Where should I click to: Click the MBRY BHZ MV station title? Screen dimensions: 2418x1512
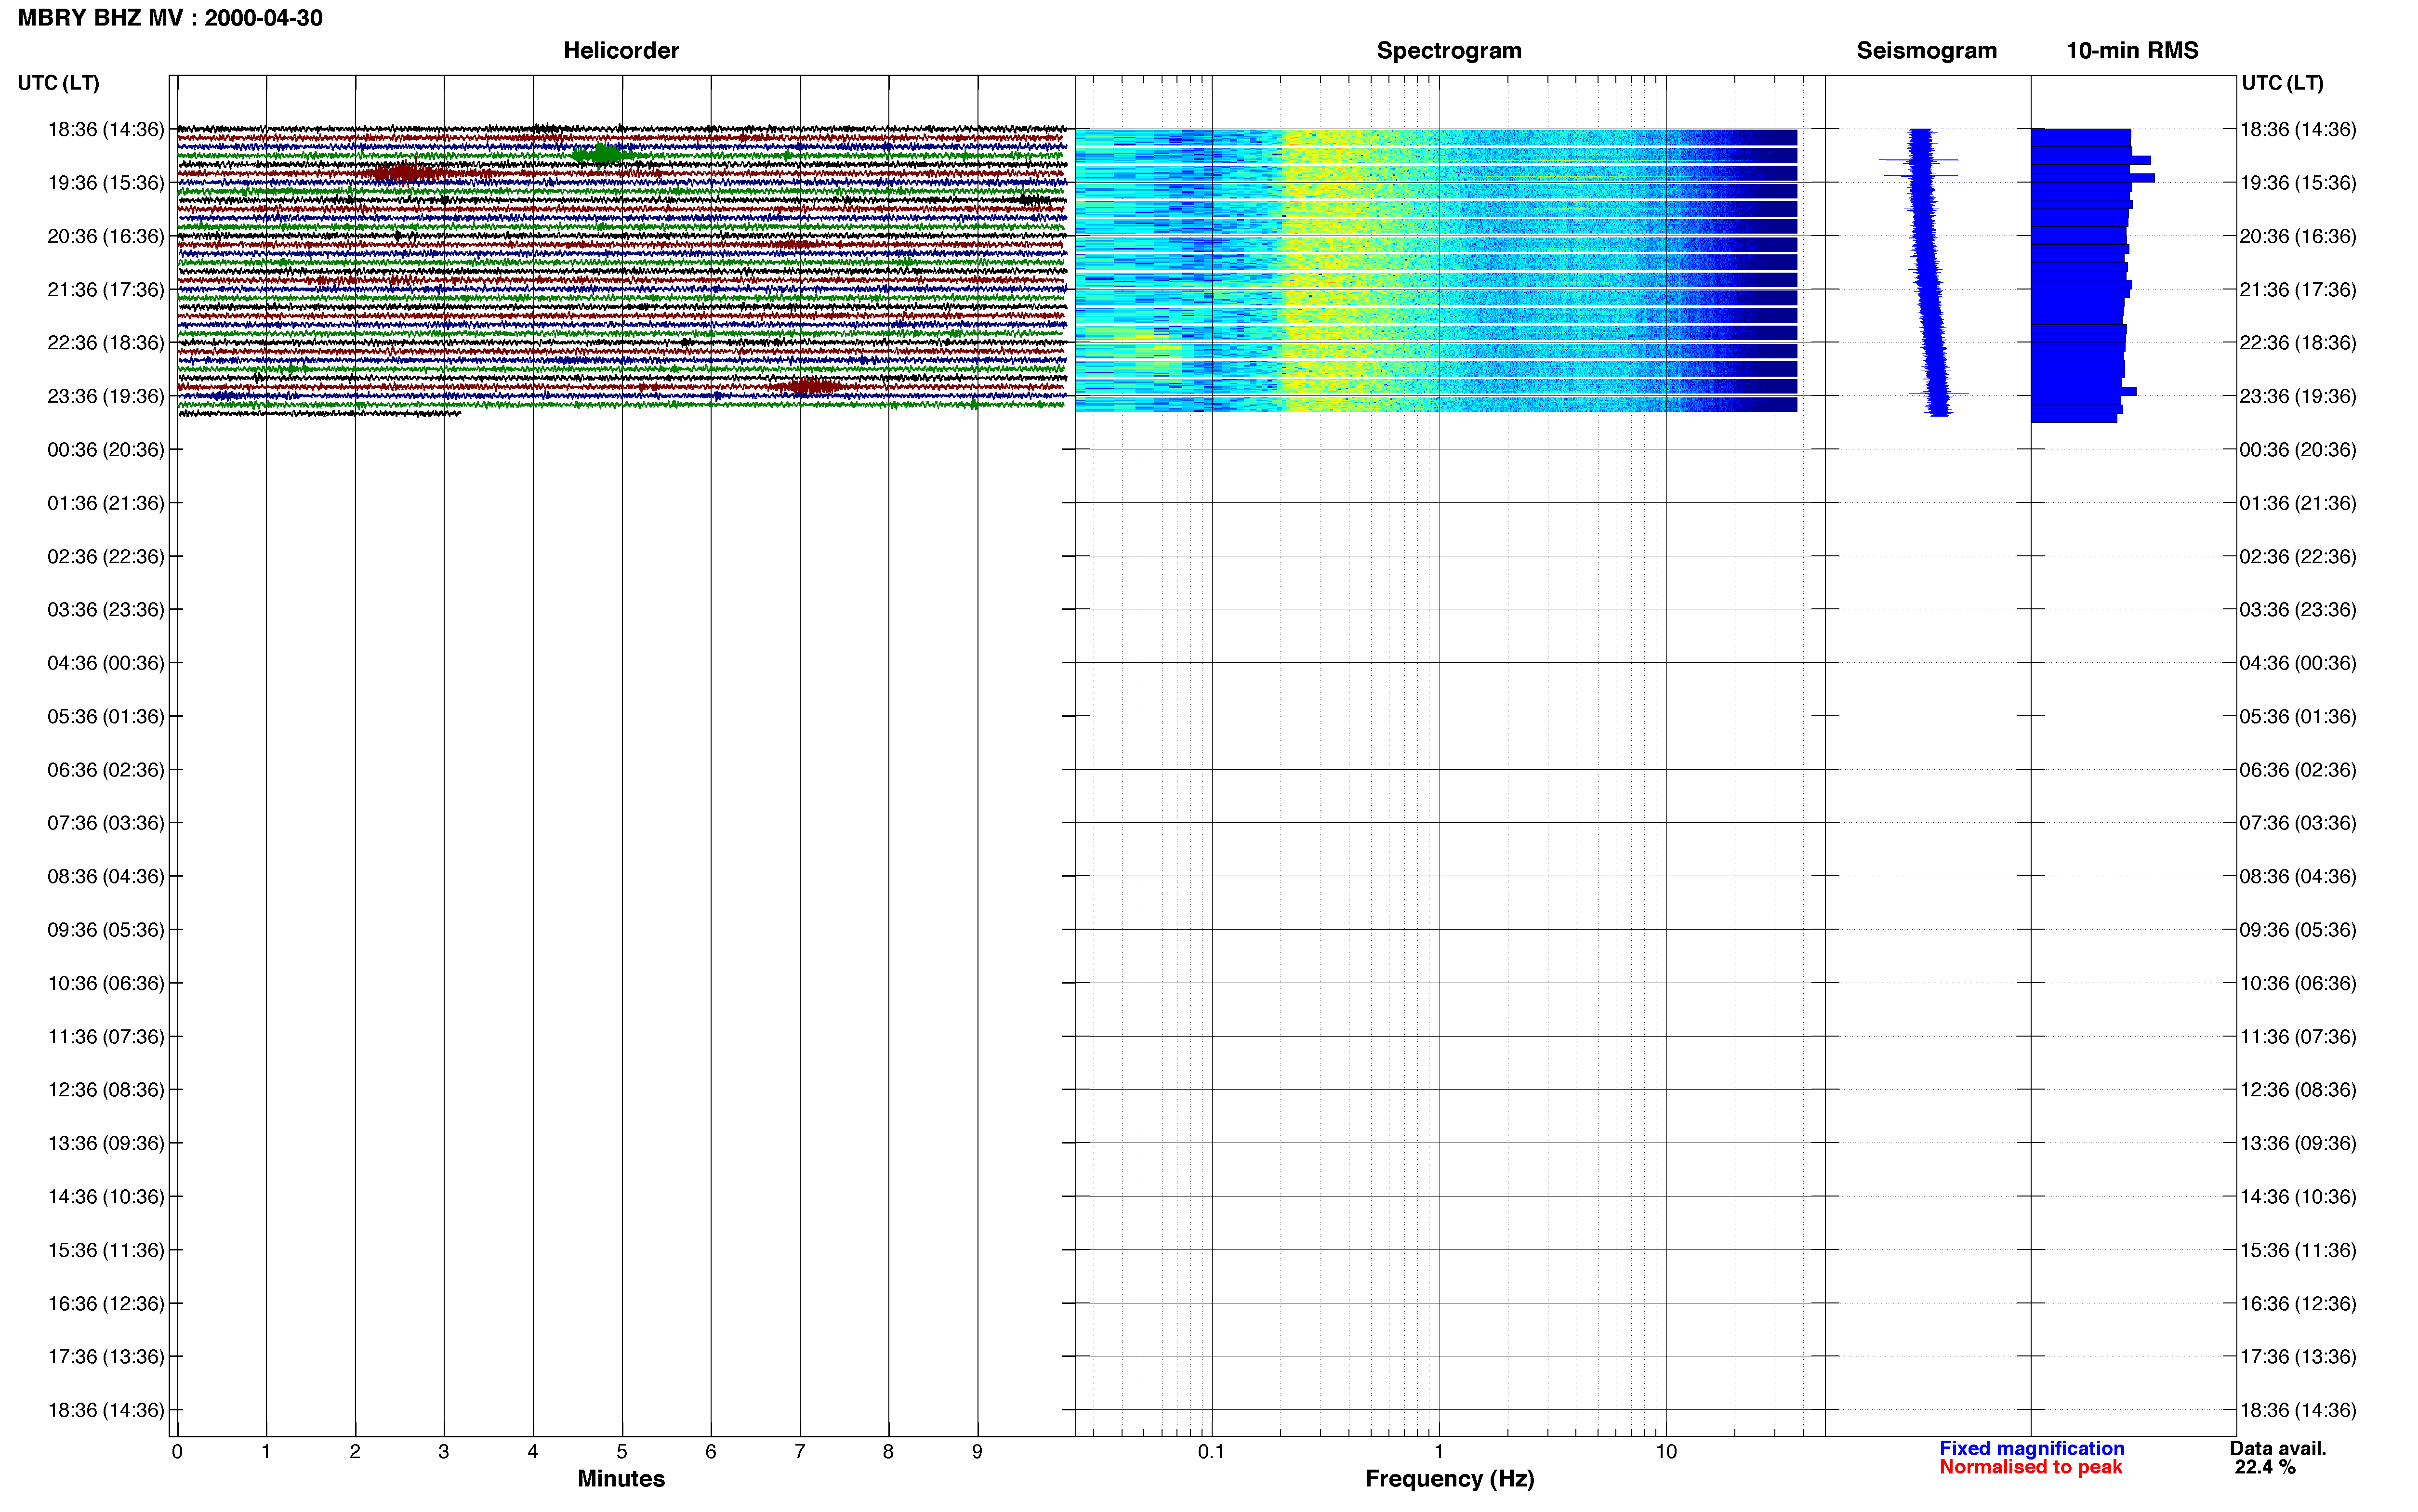tap(170, 18)
